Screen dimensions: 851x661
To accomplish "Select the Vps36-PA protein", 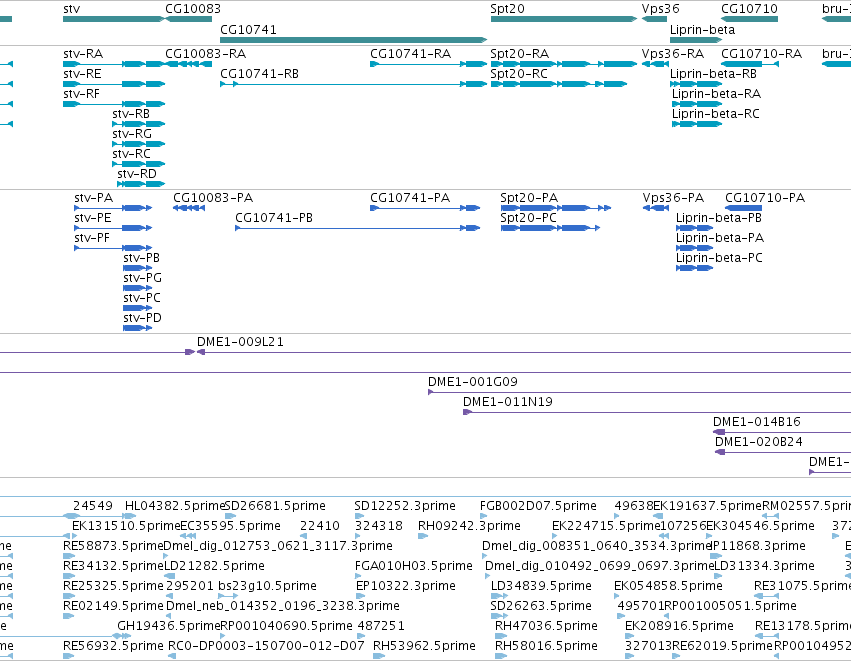I will [656, 208].
